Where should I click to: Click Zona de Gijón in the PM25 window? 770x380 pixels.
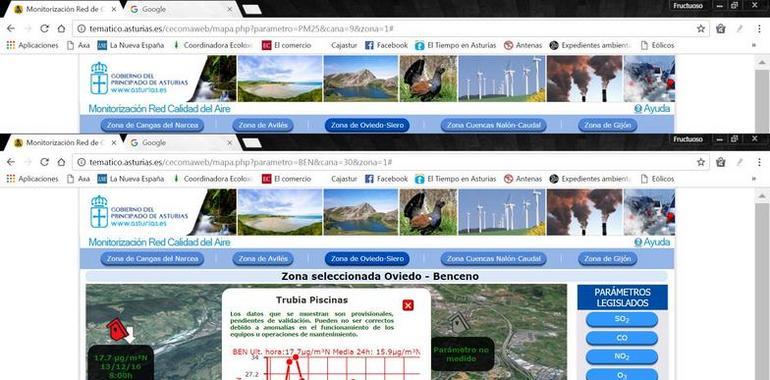(x=607, y=125)
